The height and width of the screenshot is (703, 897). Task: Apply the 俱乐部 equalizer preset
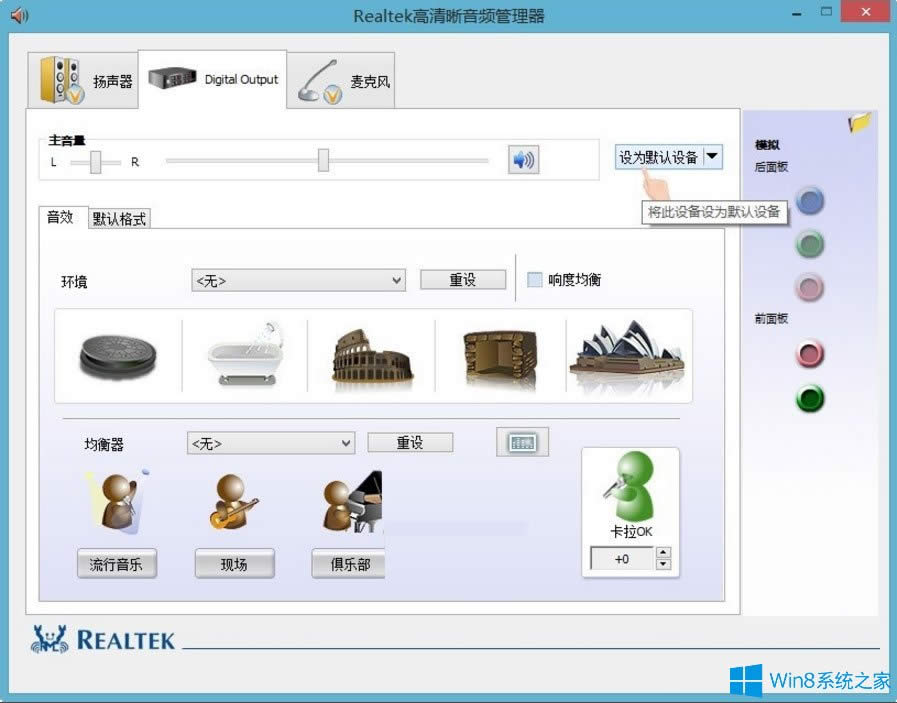pyautogui.click(x=348, y=564)
